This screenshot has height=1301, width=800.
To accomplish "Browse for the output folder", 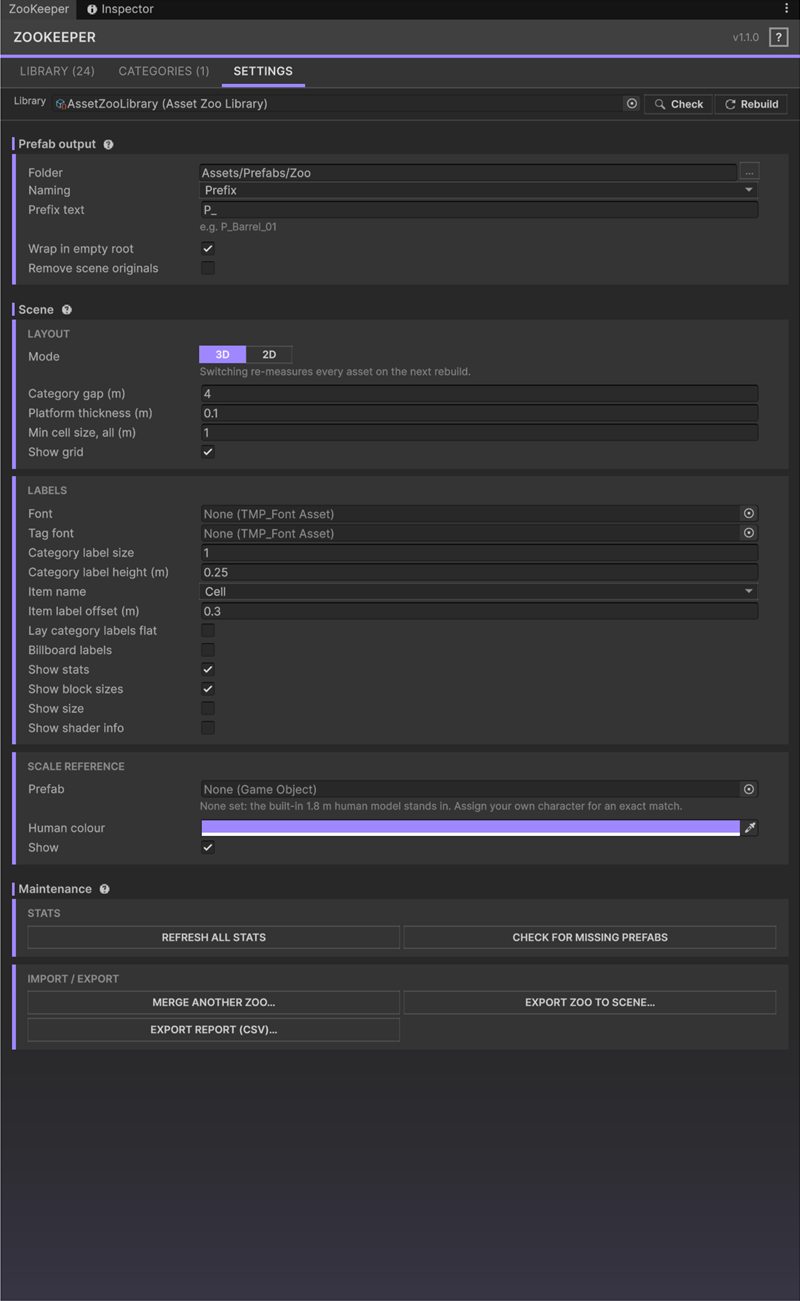I will tap(749, 172).
